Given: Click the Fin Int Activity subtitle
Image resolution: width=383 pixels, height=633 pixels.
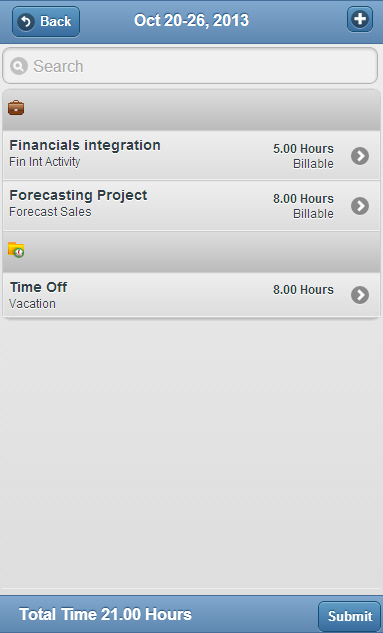Looking at the screenshot, I should tap(45, 162).
